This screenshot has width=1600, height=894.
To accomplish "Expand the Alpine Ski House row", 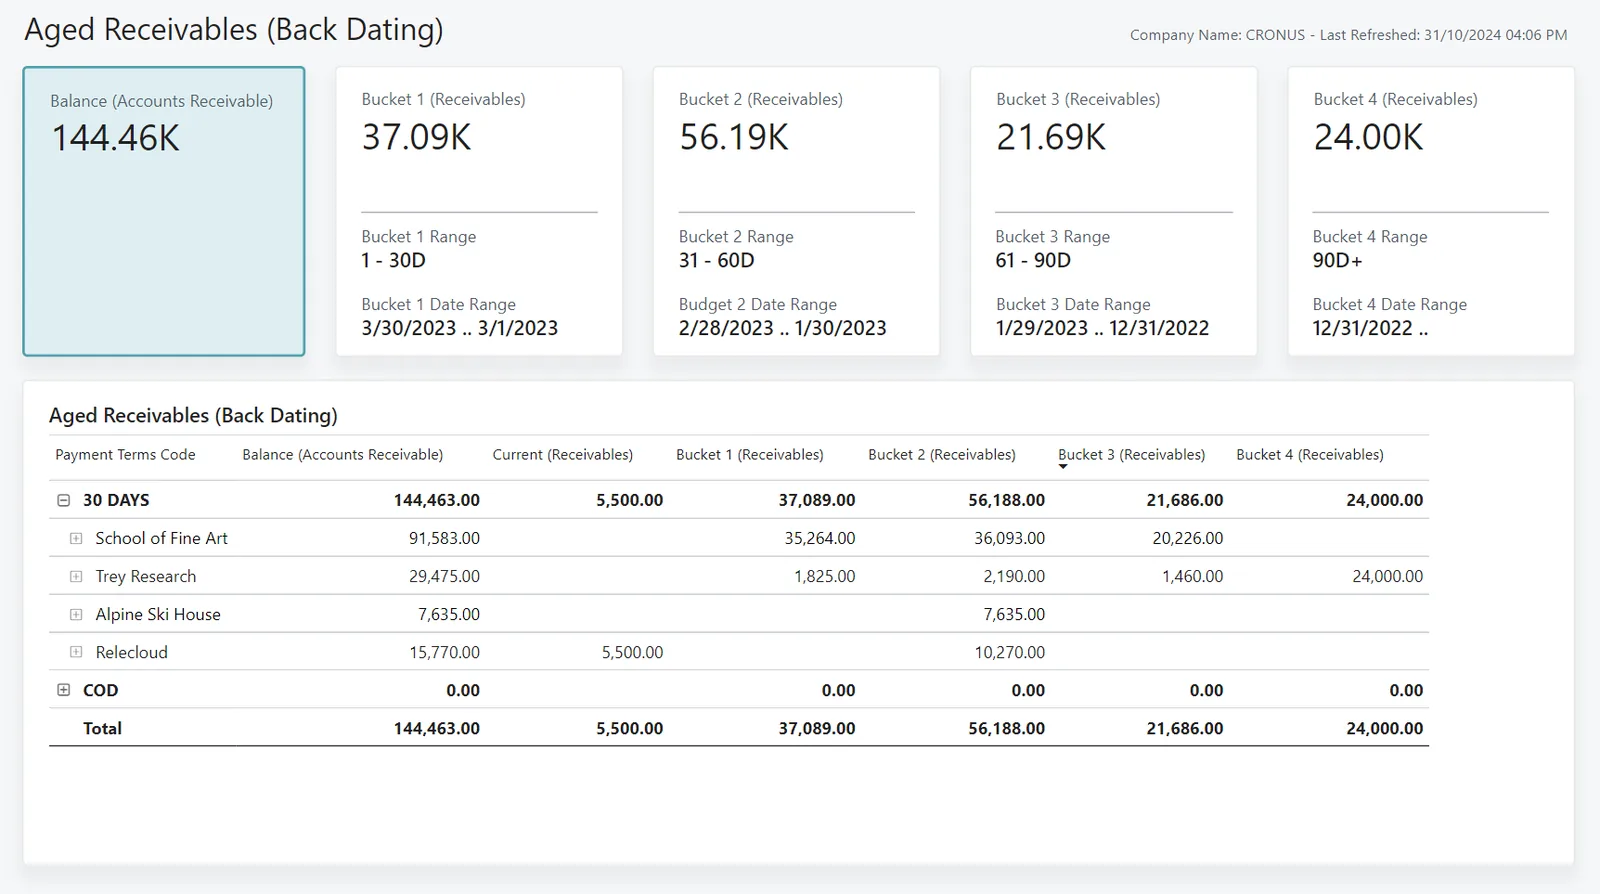I will pyautogui.click(x=76, y=614).
